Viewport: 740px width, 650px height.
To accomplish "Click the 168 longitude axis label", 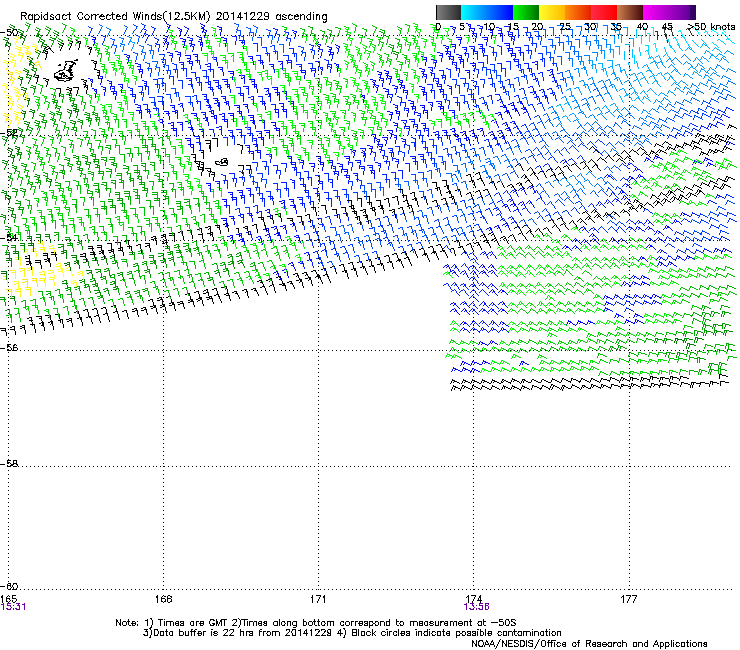I will tap(163, 599).
